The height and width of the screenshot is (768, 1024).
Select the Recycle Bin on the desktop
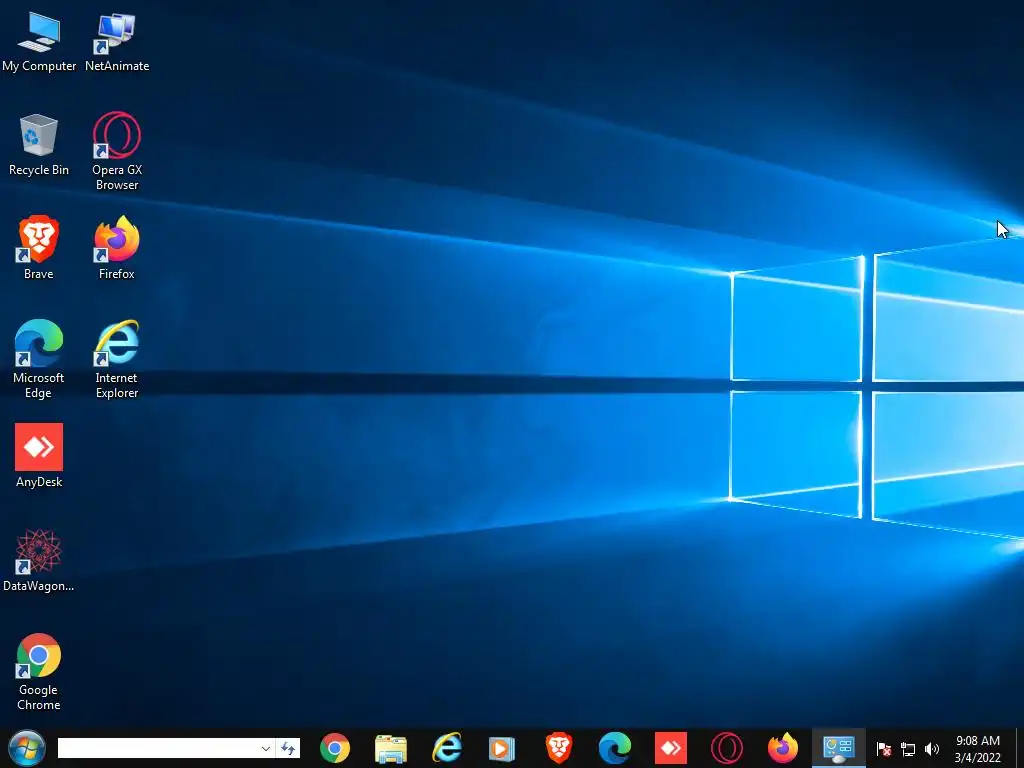coord(39,144)
